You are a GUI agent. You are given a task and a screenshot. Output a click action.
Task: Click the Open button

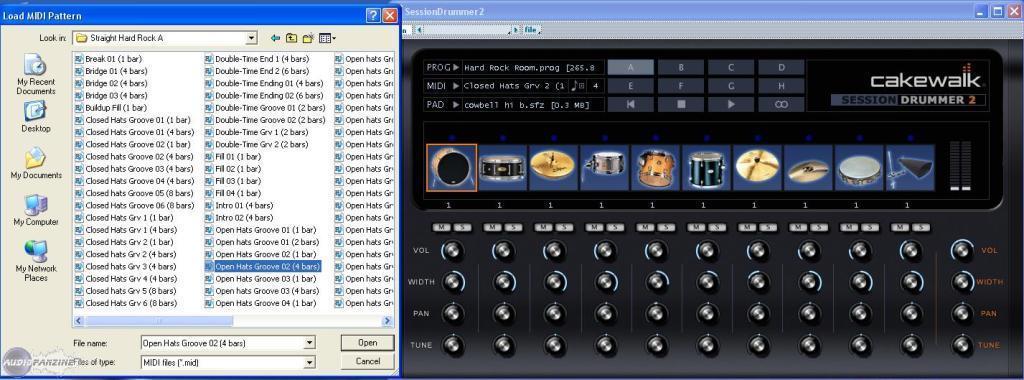(368, 343)
